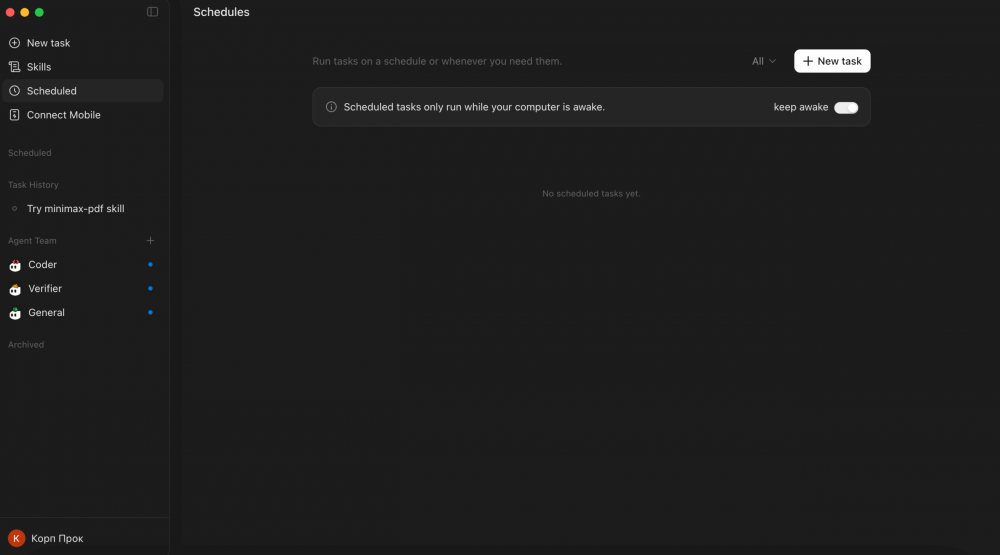Click the small Scheduled section heading
The width and height of the screenshot is (1000, 555).
(29, 153)
